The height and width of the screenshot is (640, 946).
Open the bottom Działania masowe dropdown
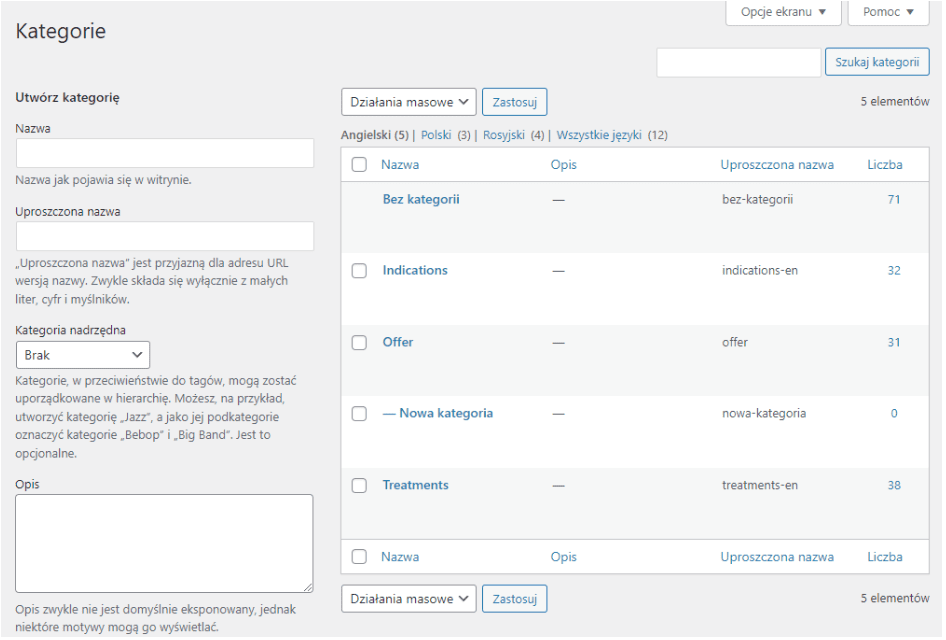pyautogui.click(x=409, y=599)
